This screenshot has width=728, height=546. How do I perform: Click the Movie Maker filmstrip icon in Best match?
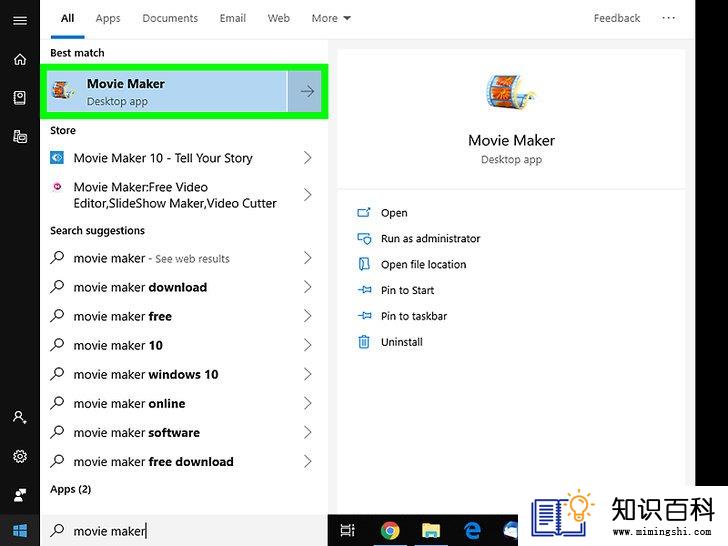[64, 90]
